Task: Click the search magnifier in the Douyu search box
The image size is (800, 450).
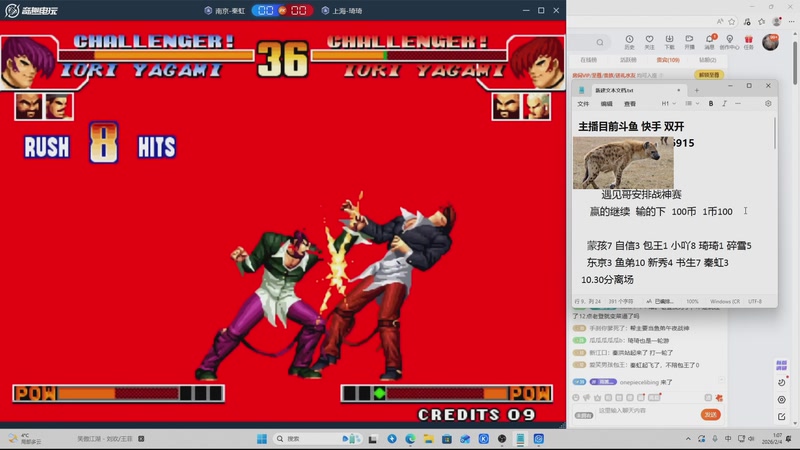Action: (x=600, y=42)
